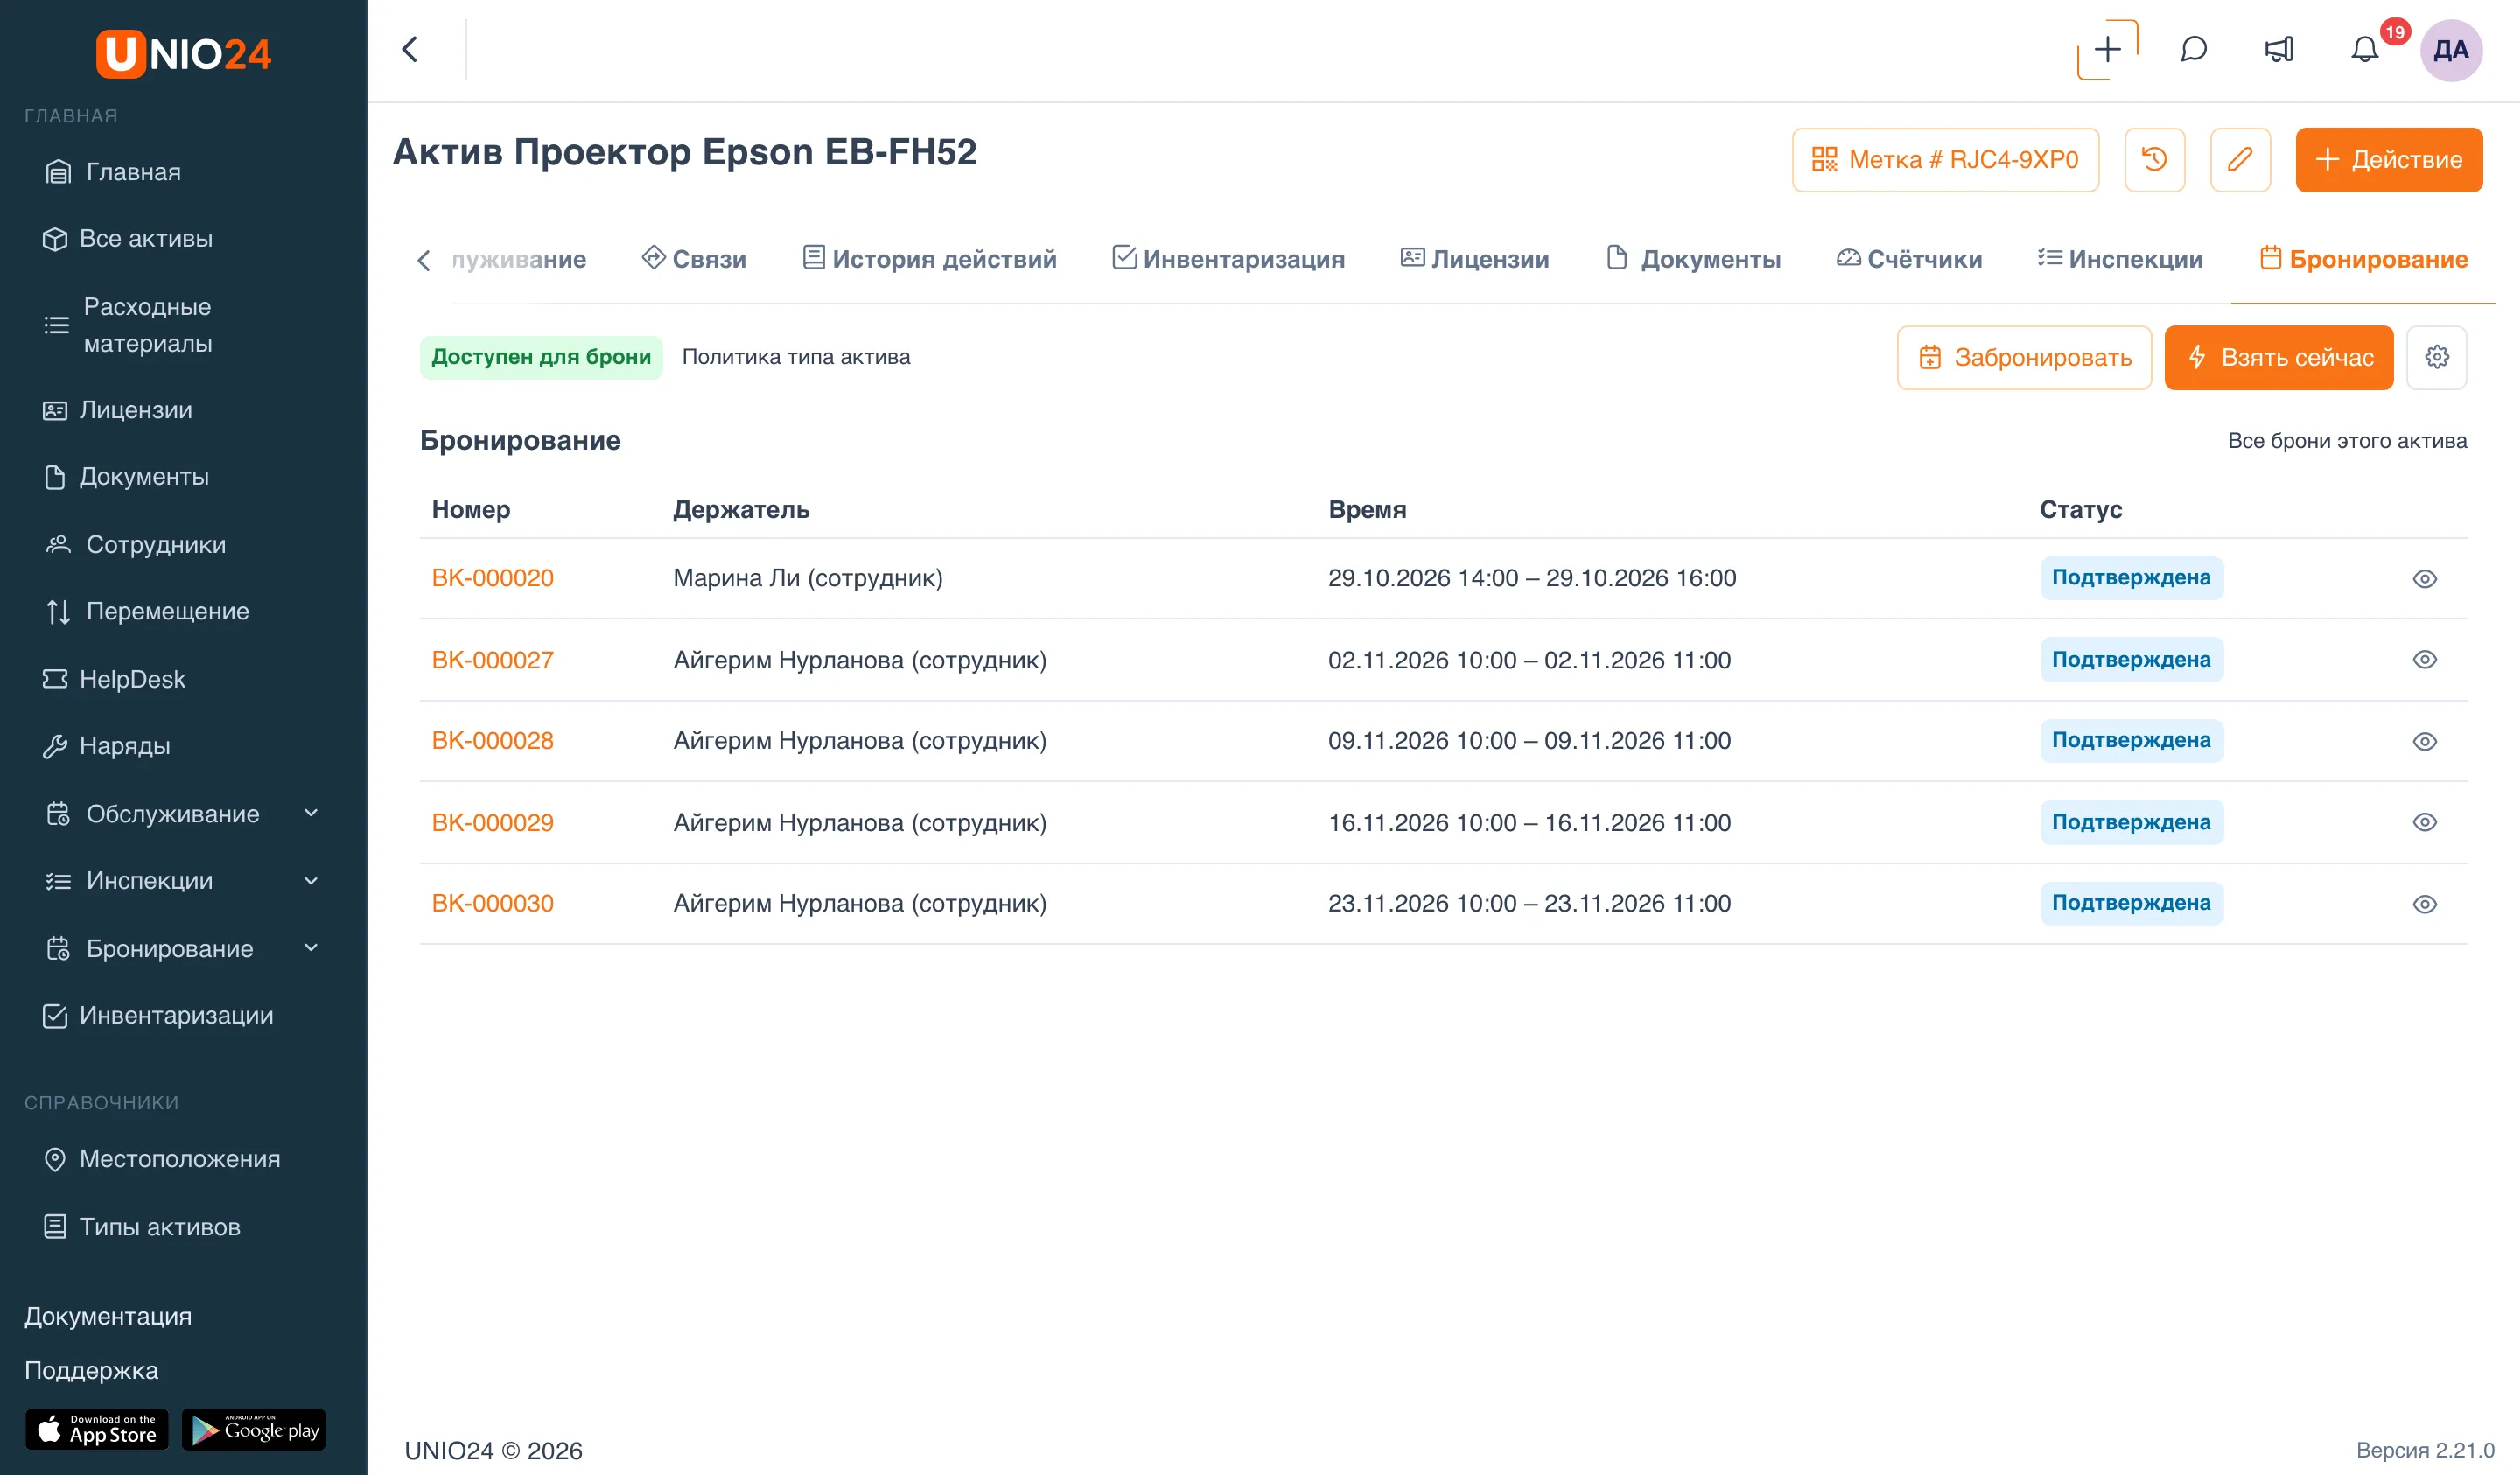Open notifications bell with 19 badge
2520x1475 pixels.
[x=2365, y=50]
